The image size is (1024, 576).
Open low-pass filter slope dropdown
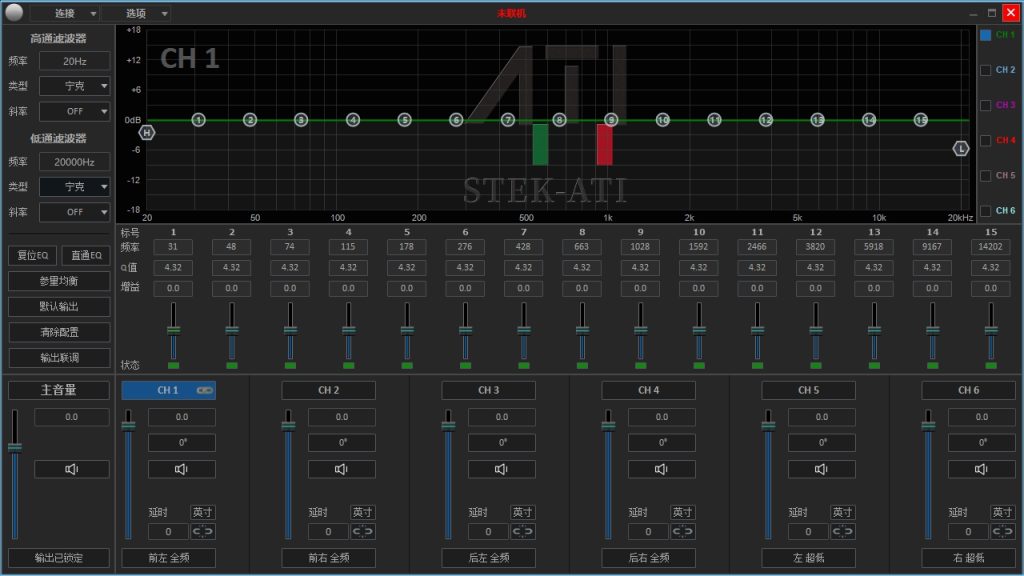tap(74, 212)
